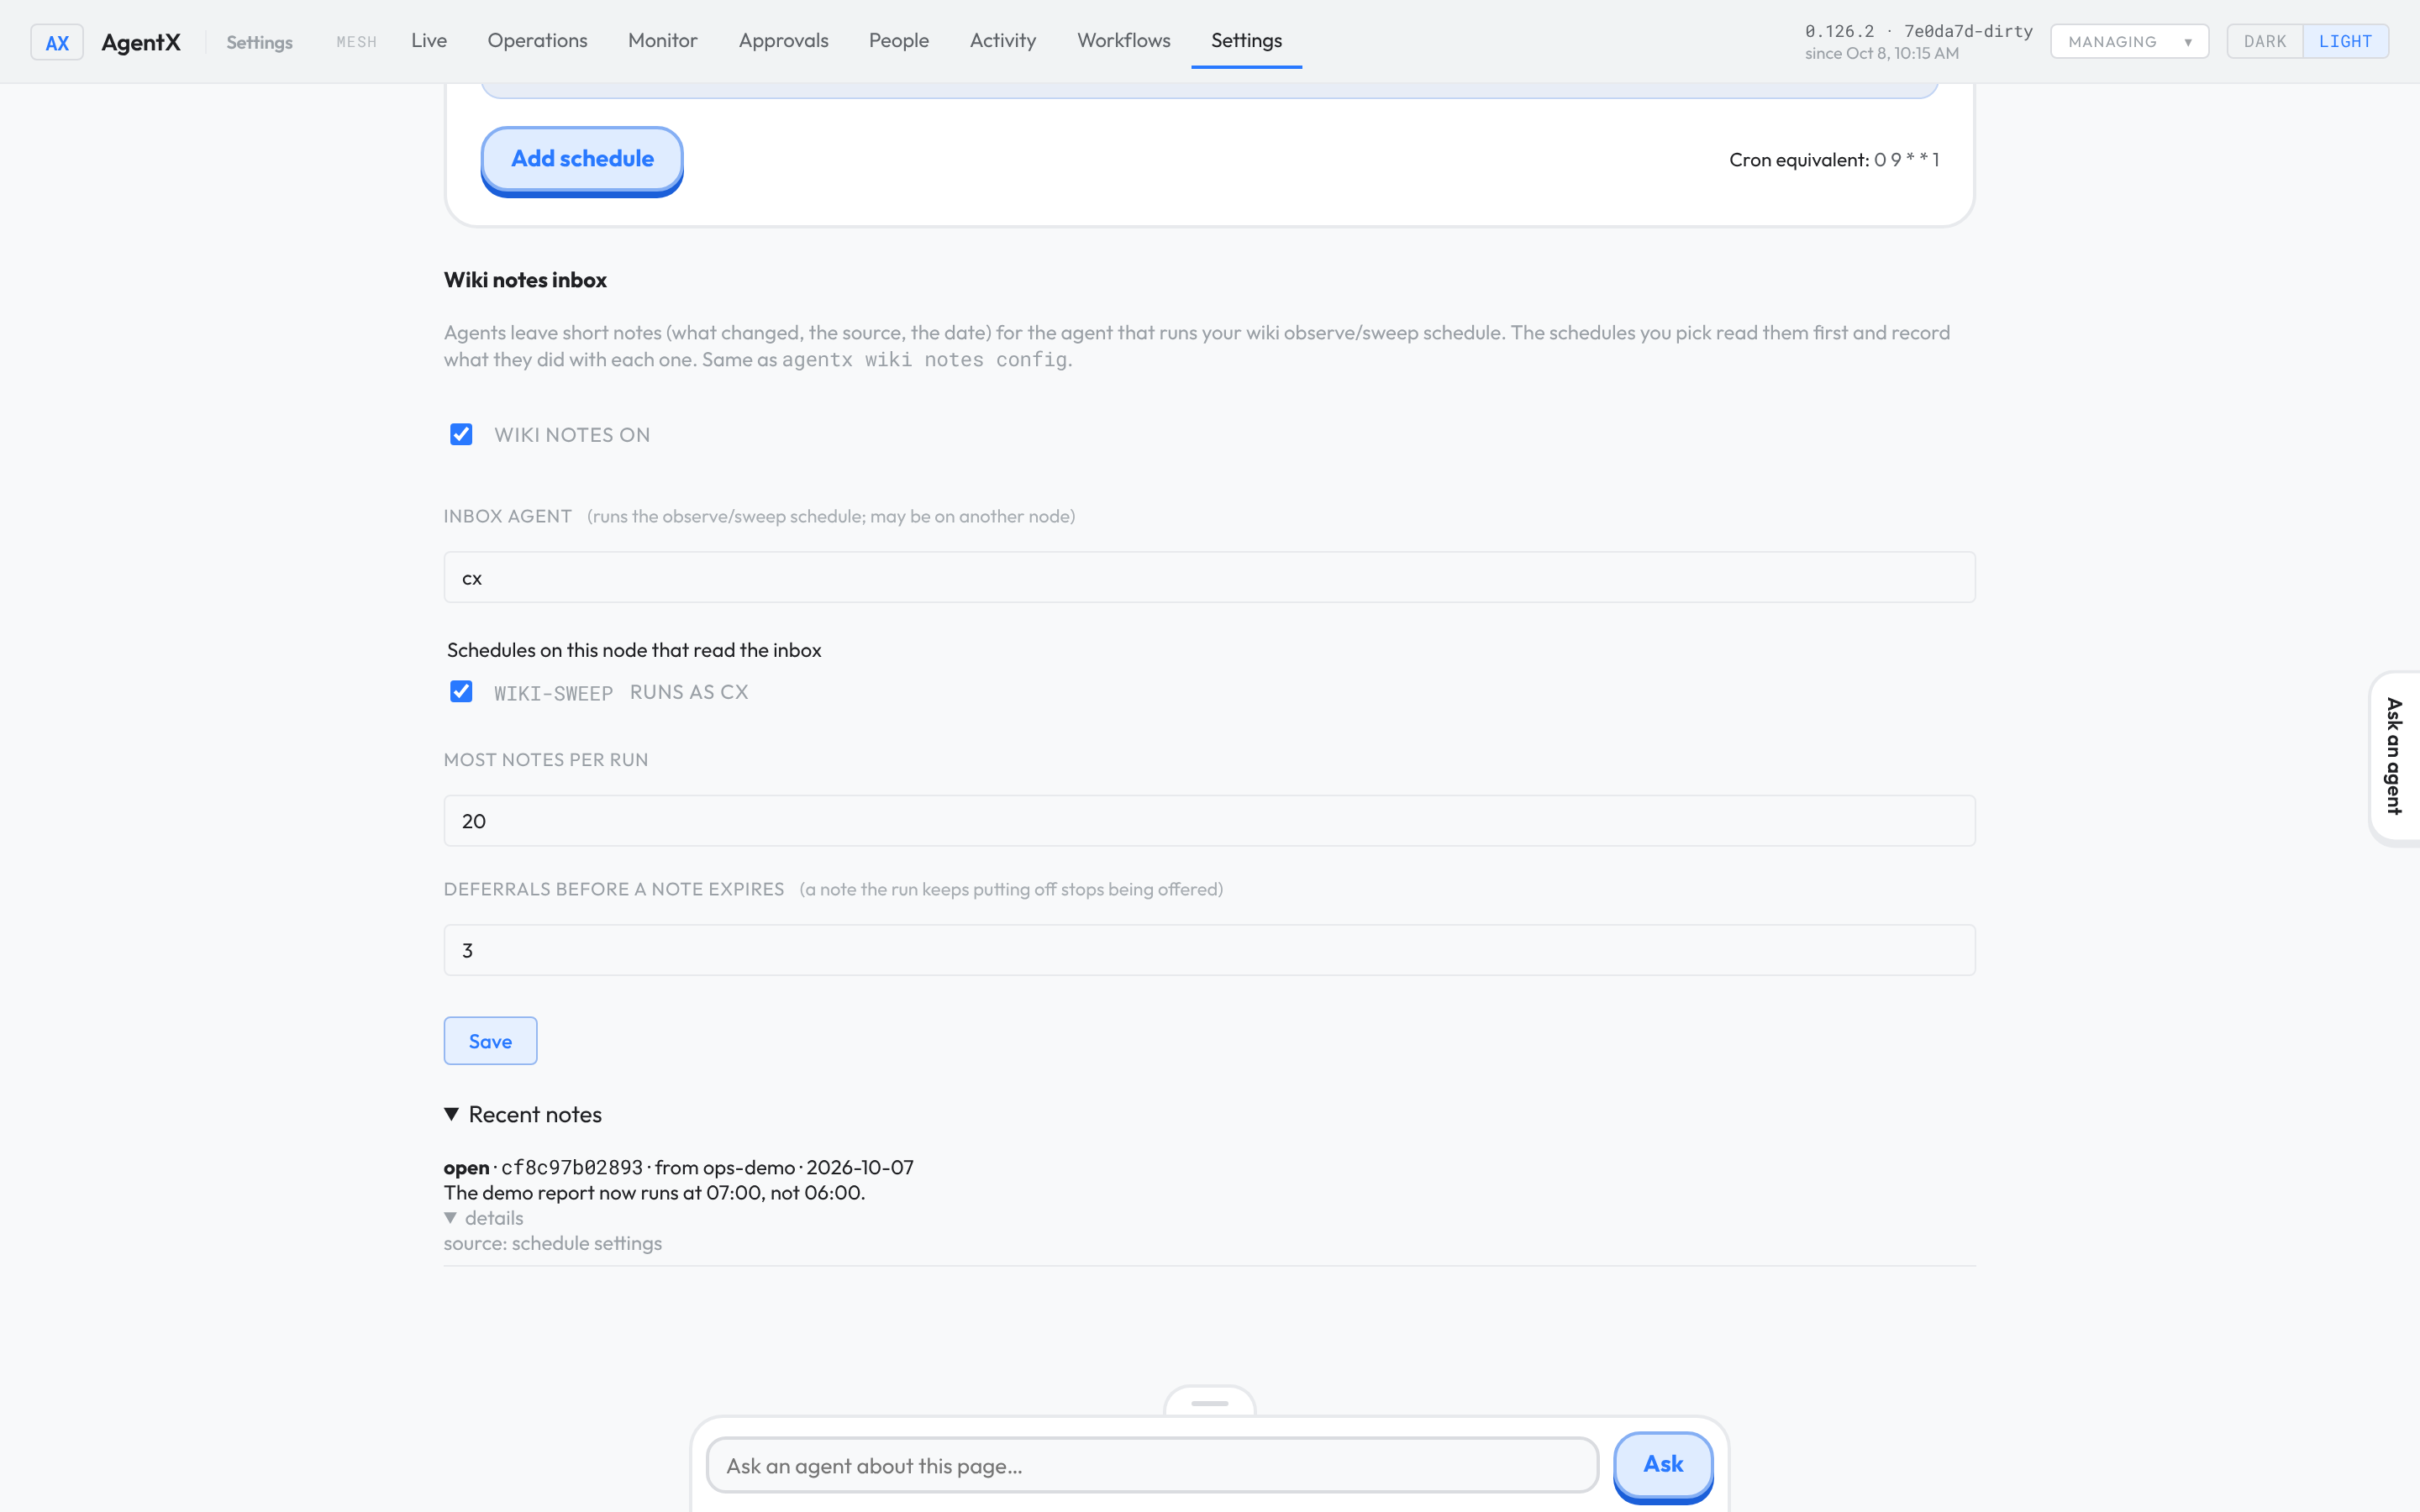Viewport: 2420px width, 1512px height.
Task: Click the Ask an agent about this page field
Action: point(1152,1466)
